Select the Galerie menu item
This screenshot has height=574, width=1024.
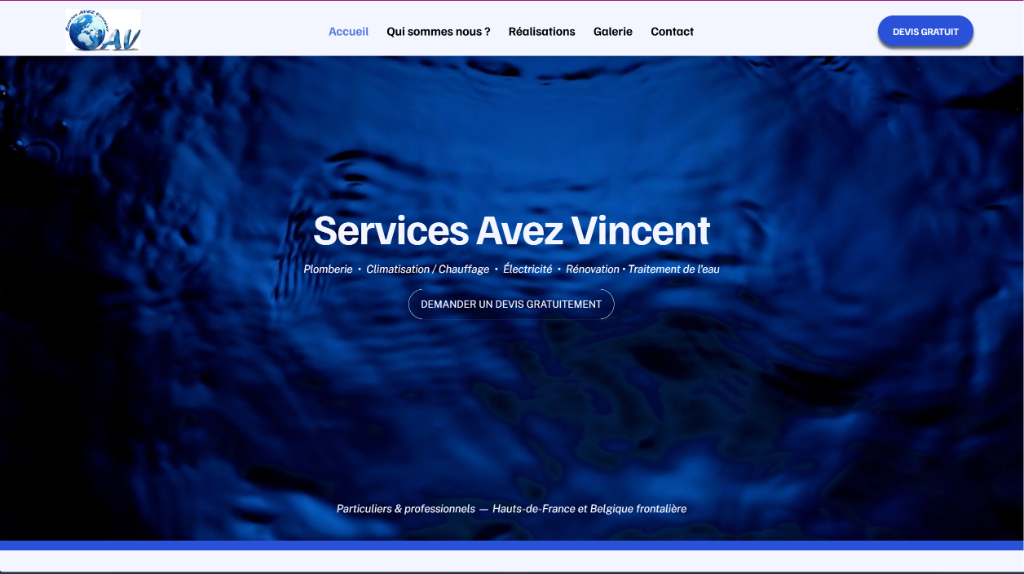613,31
